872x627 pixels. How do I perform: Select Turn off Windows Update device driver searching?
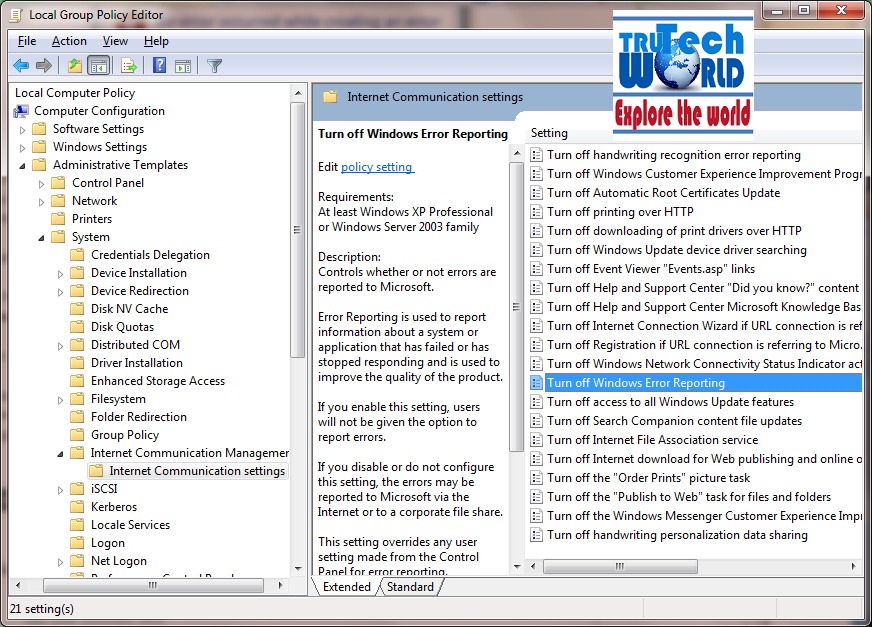[676, 250]
